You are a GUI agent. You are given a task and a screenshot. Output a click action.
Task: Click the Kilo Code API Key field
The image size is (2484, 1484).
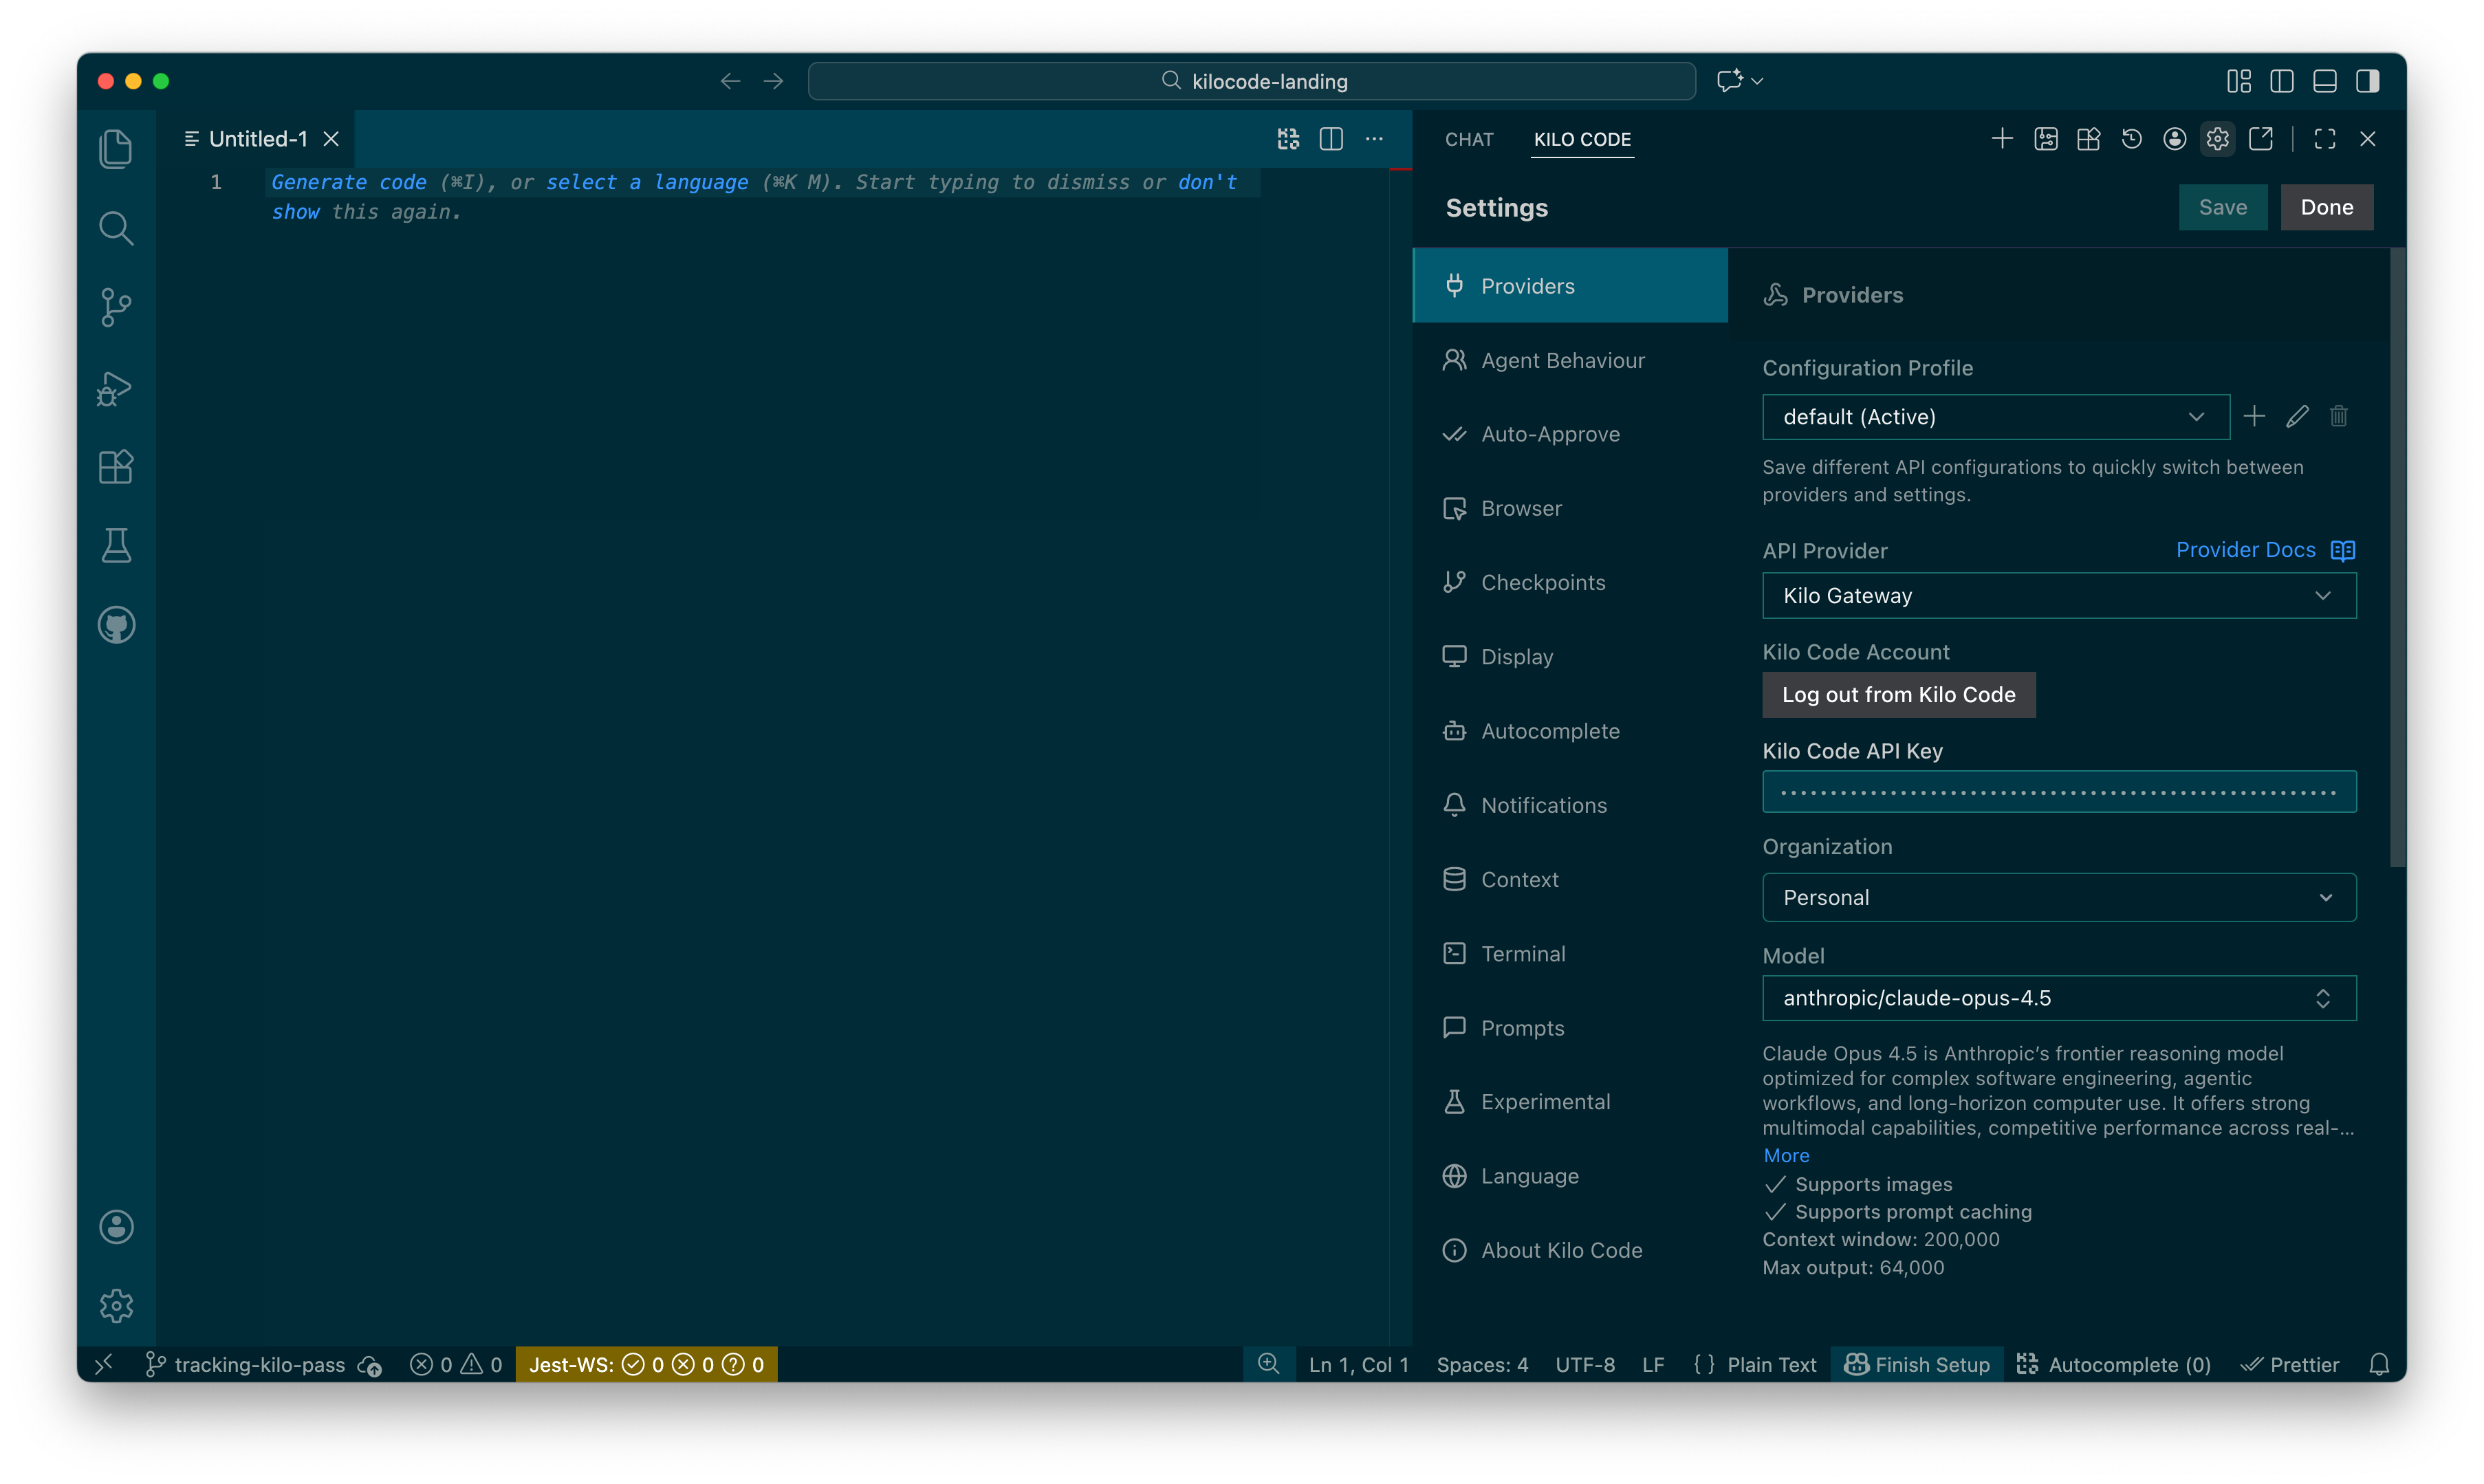click(x=2058, y=792)
